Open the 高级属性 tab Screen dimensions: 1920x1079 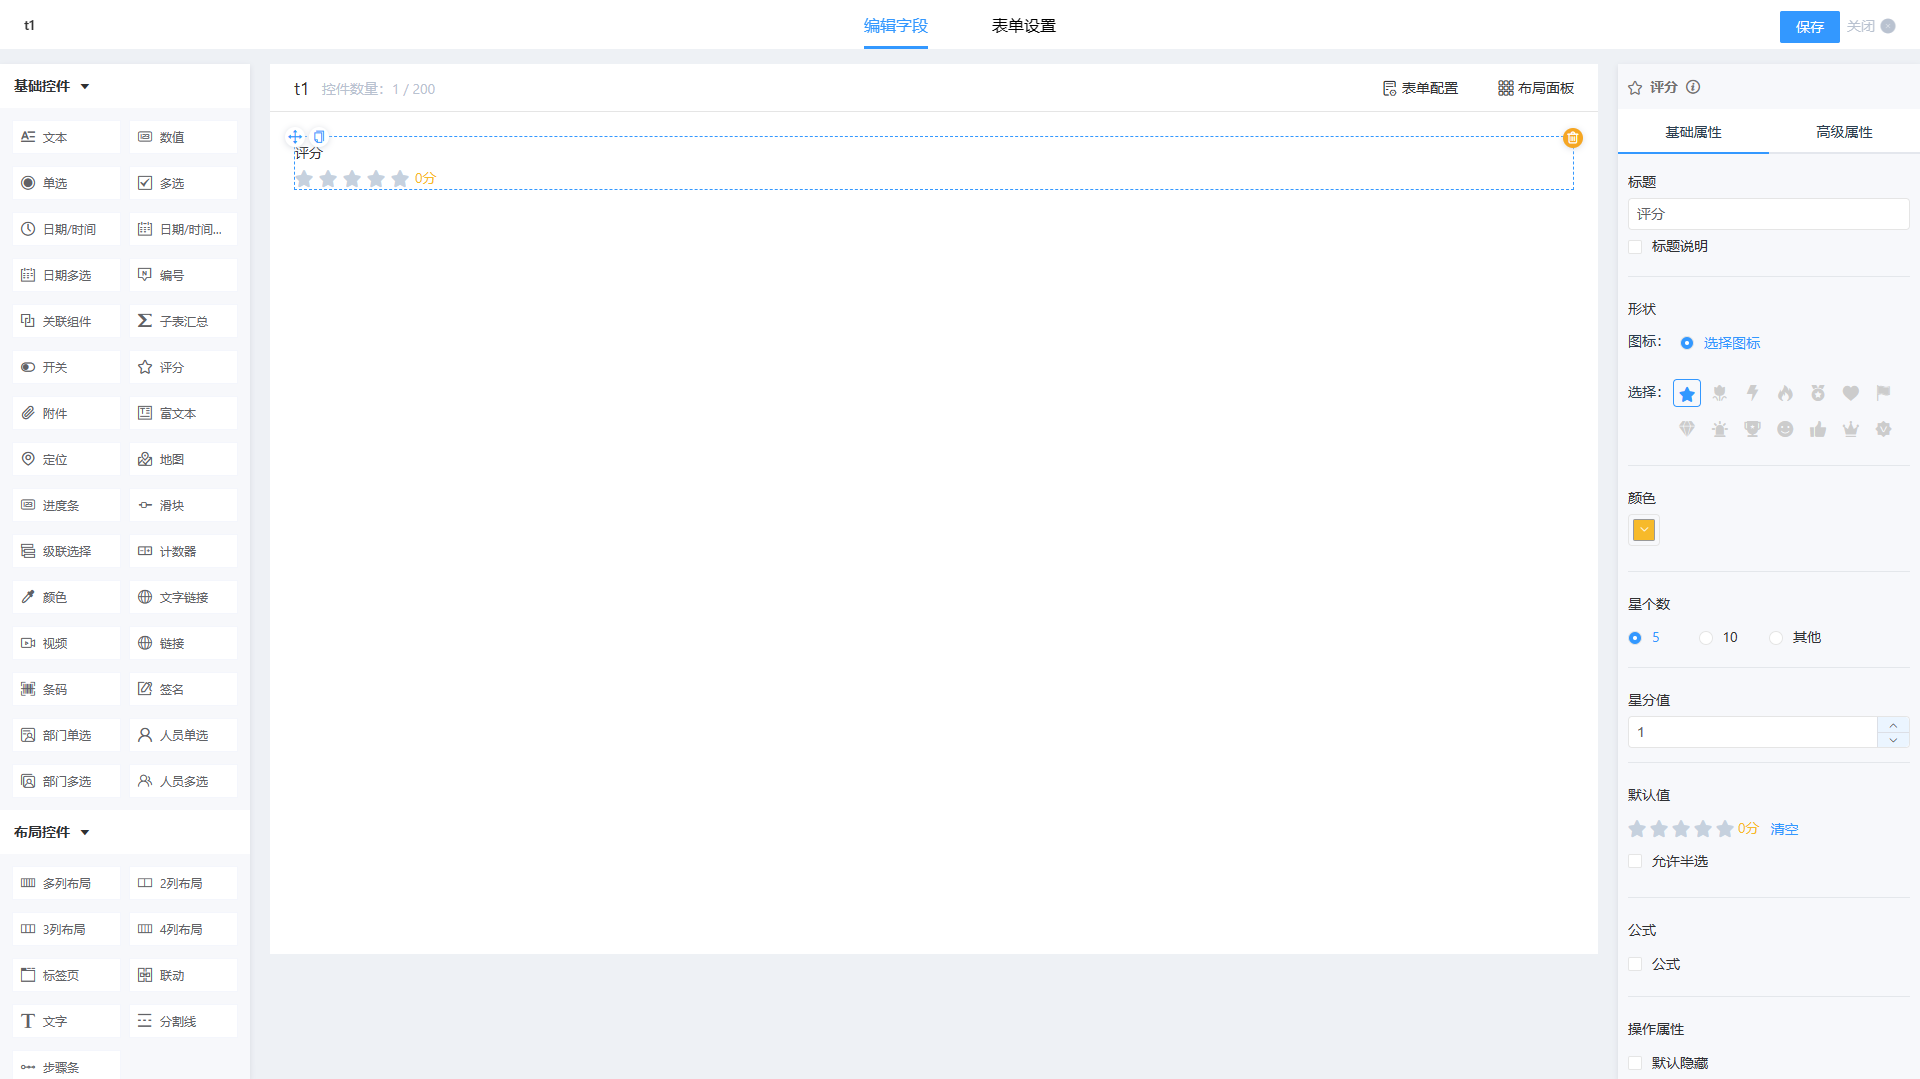point(1843,132)
